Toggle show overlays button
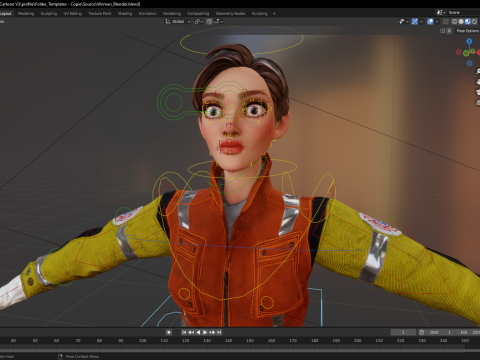Screen dimensions: 480x360 point(430,21)
